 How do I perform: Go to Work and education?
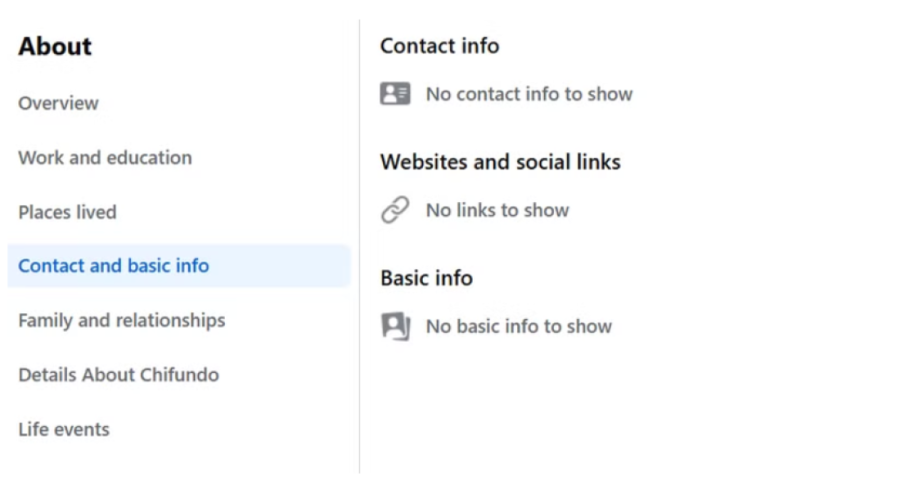point(105,157)
